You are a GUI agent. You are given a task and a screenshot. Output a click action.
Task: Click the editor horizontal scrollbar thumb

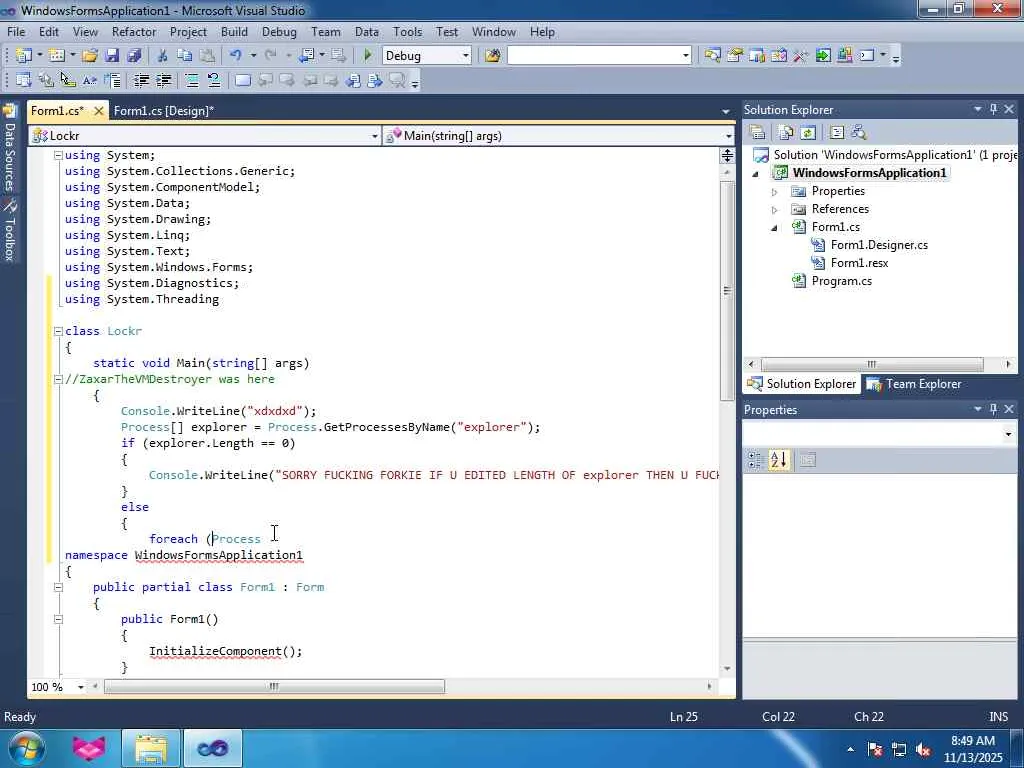tap(274, 686)
